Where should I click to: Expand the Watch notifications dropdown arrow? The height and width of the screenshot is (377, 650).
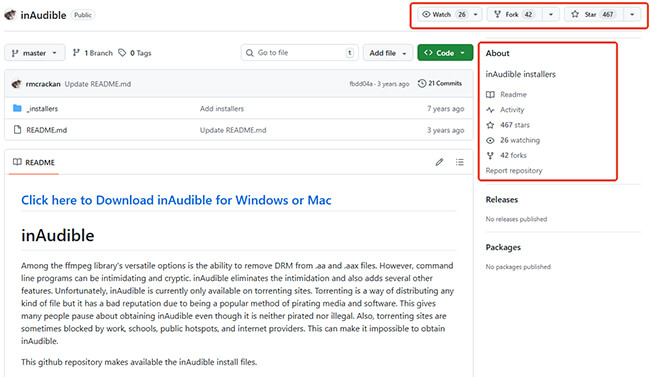tap(476, 15)
